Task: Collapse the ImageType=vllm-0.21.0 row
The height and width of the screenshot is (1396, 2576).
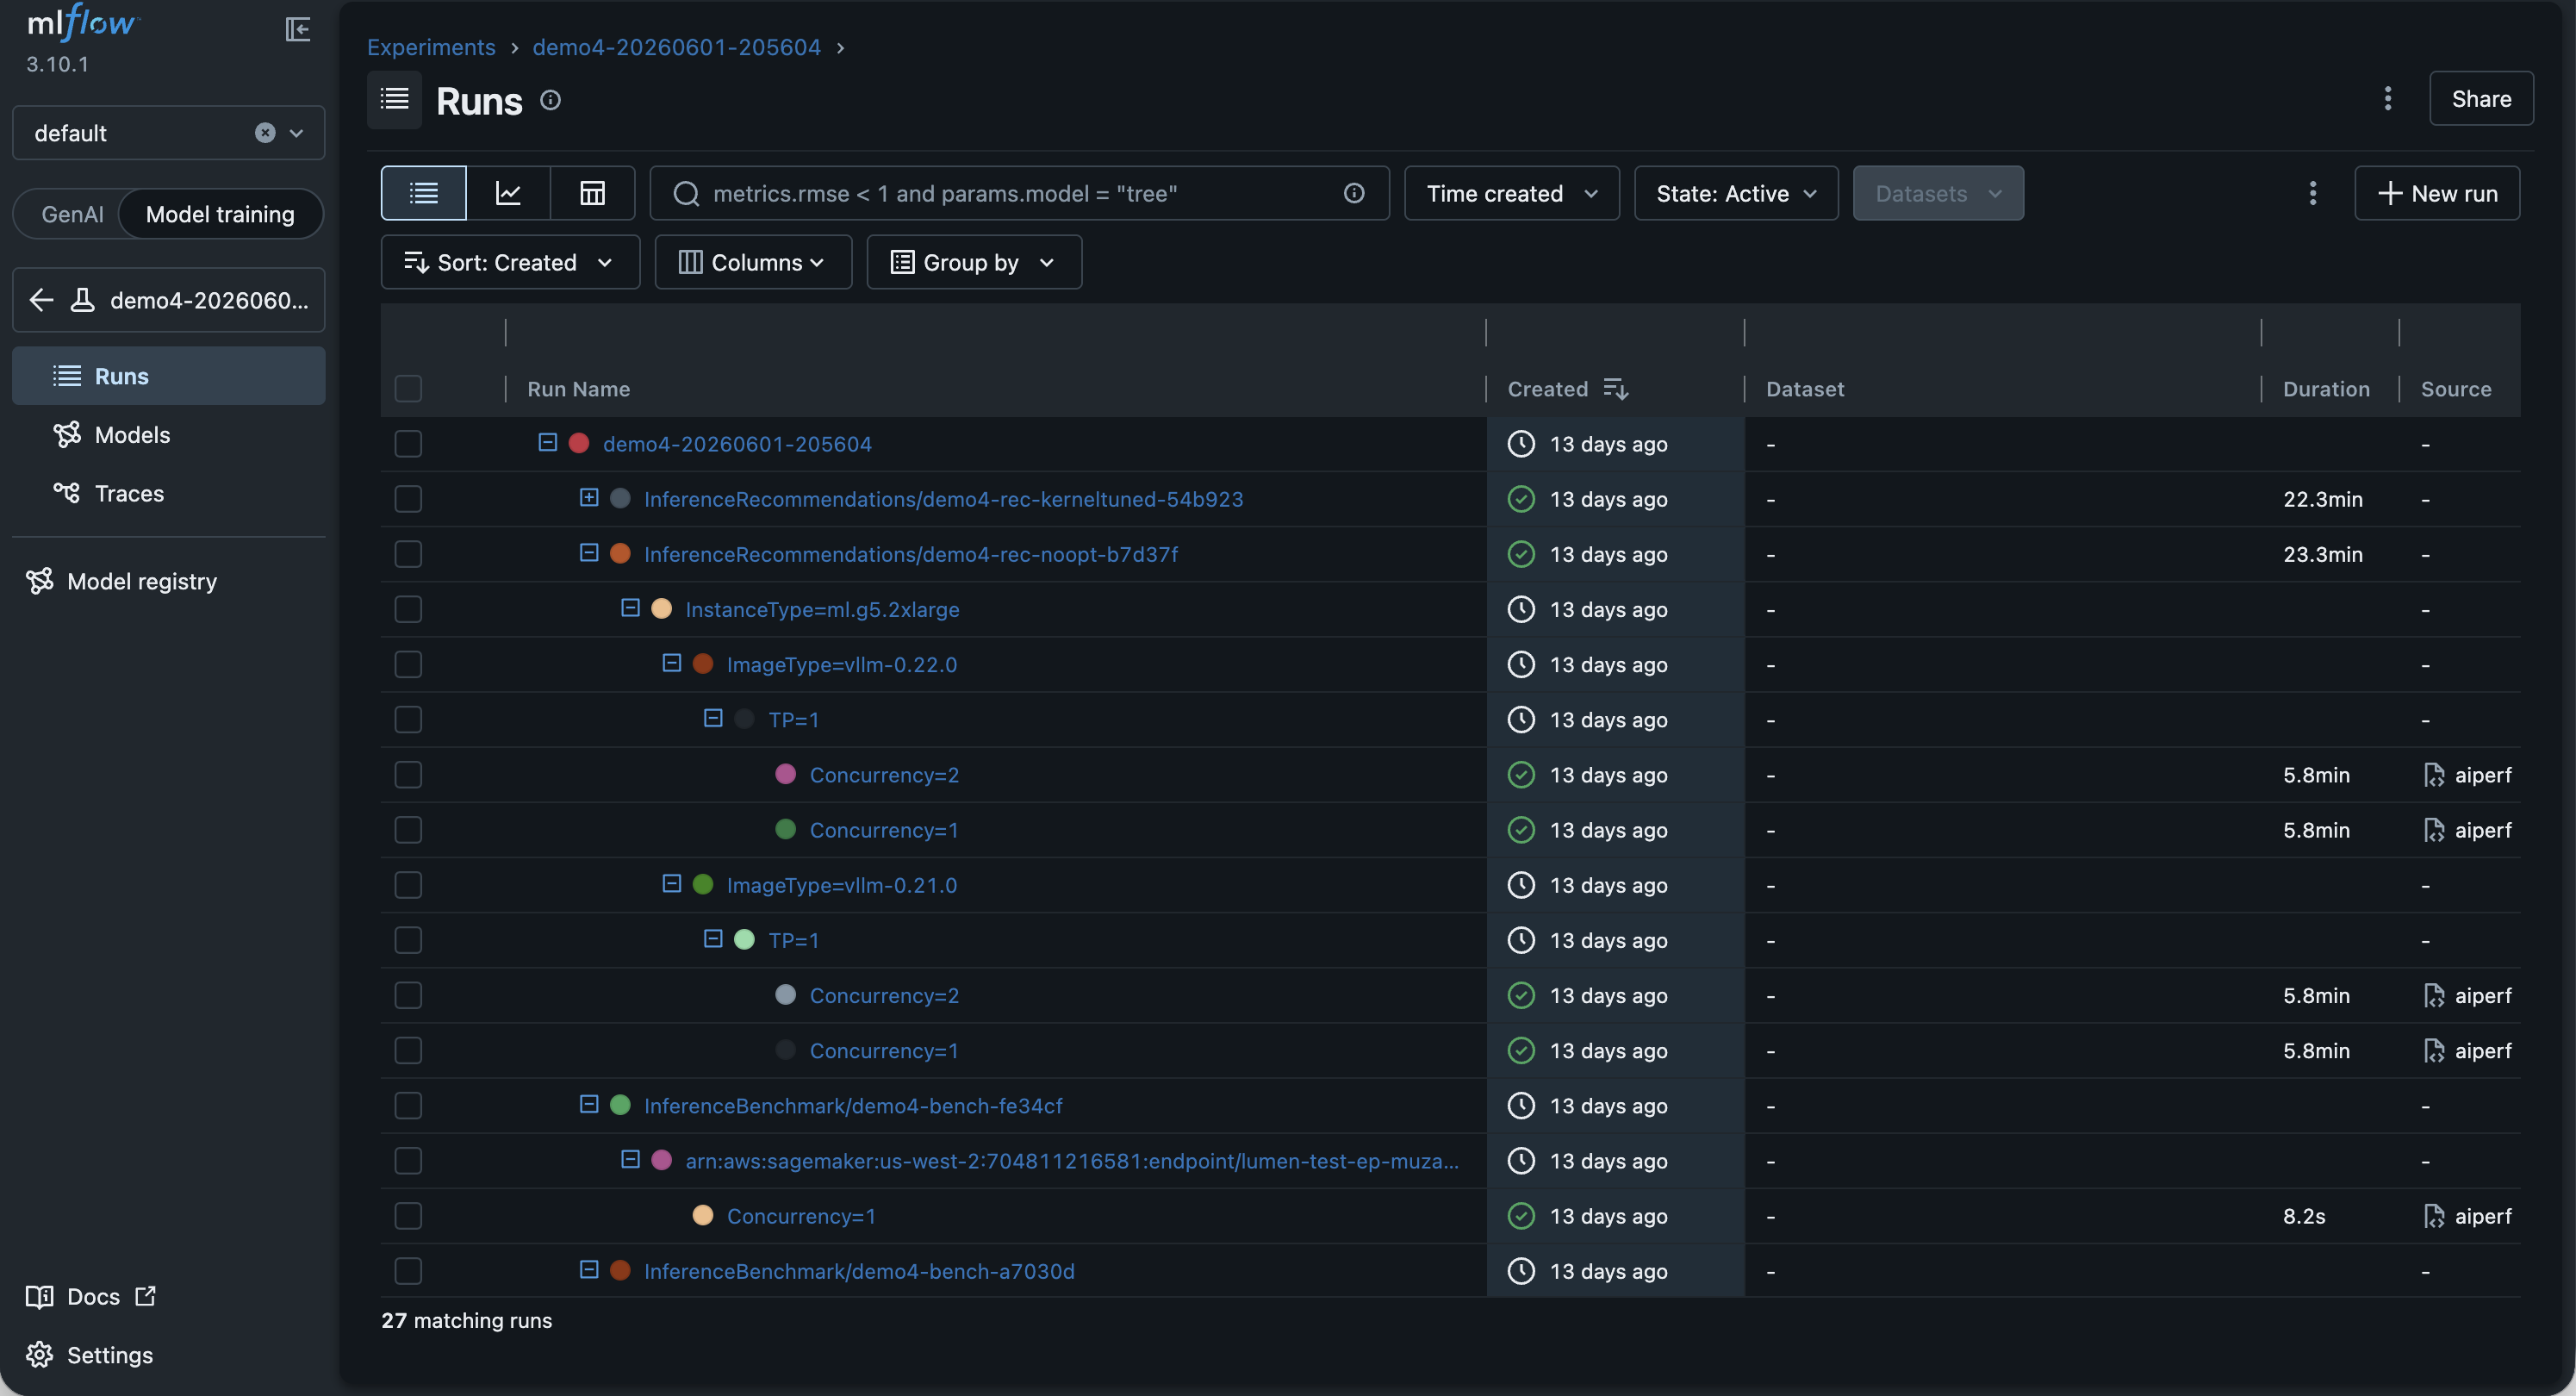Action: [672, 883]
